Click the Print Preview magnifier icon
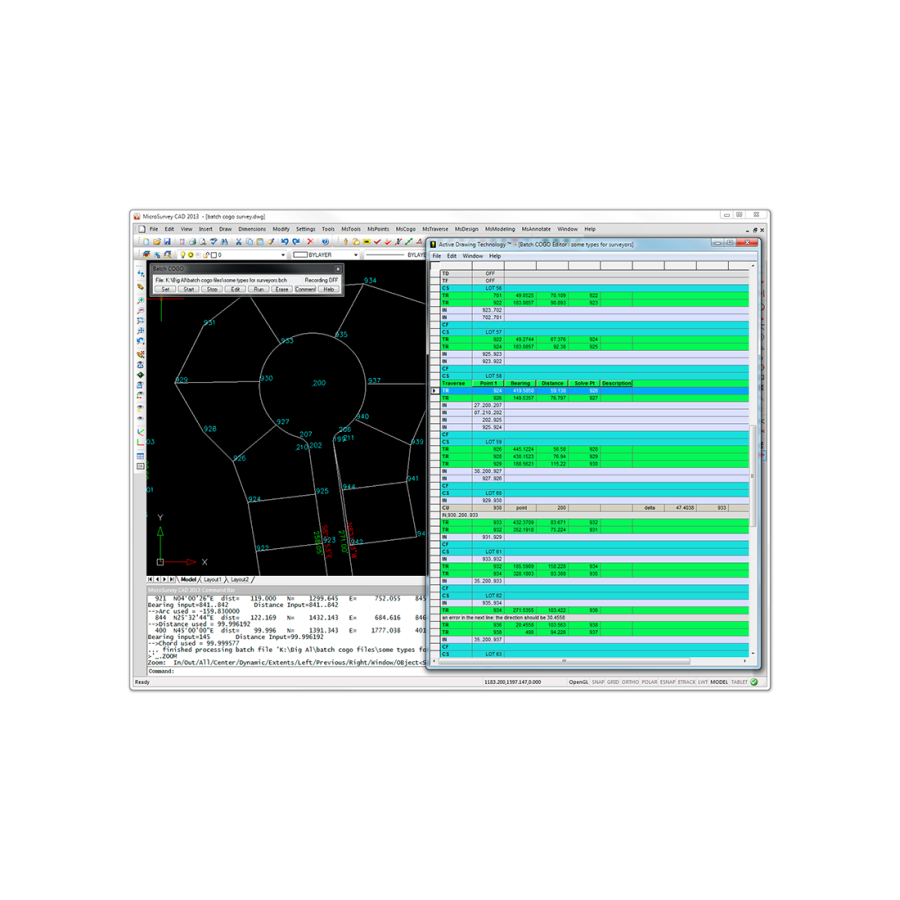 pos(203,242)
